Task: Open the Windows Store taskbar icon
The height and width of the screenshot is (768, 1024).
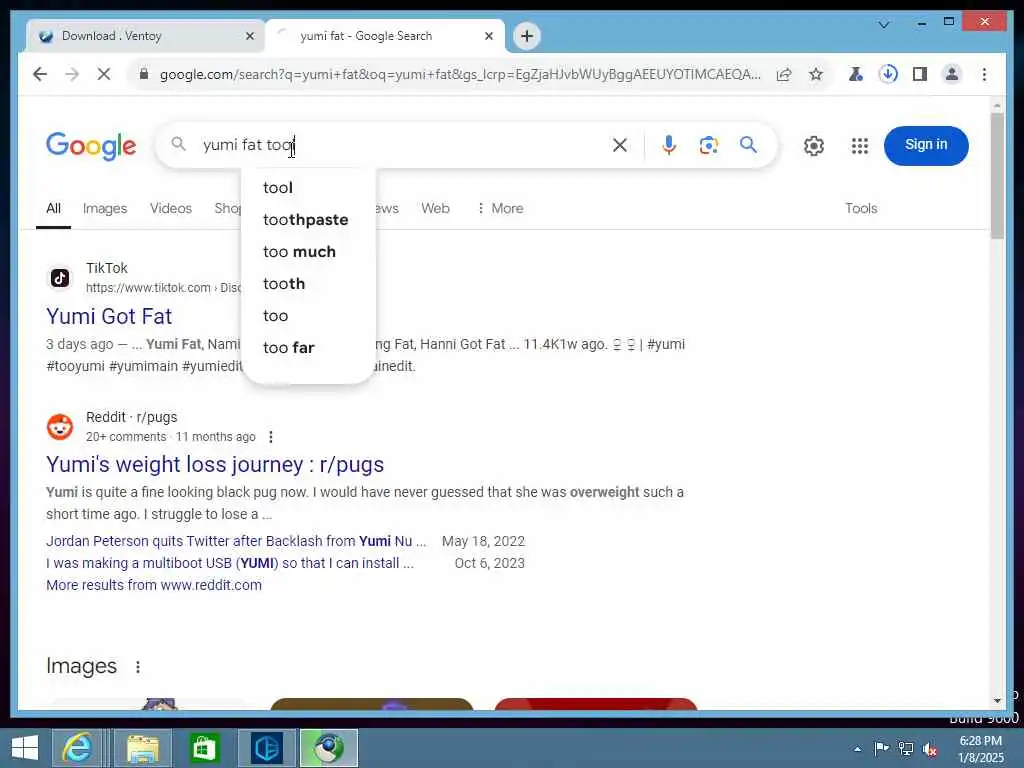Action: 204,748
